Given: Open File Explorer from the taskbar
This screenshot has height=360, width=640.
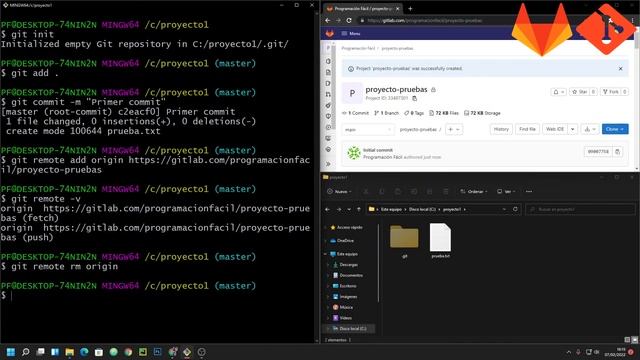Looking at the screenshot, I should [x=69, y=352].
